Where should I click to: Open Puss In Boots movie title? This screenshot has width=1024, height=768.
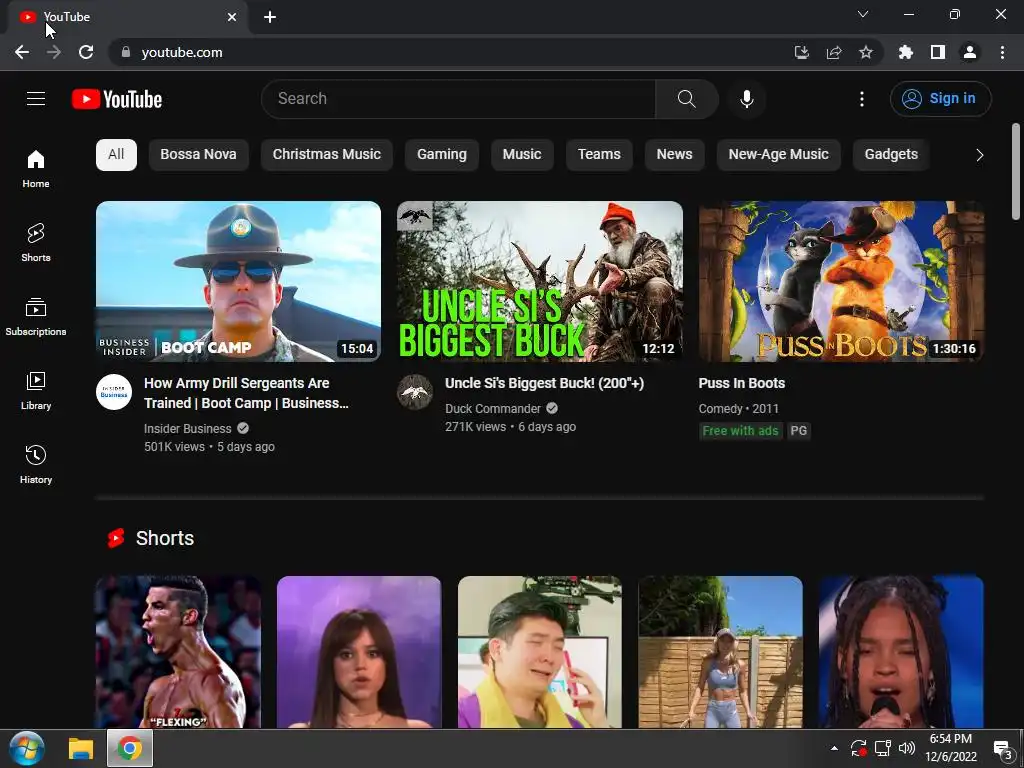click(742, 383)
